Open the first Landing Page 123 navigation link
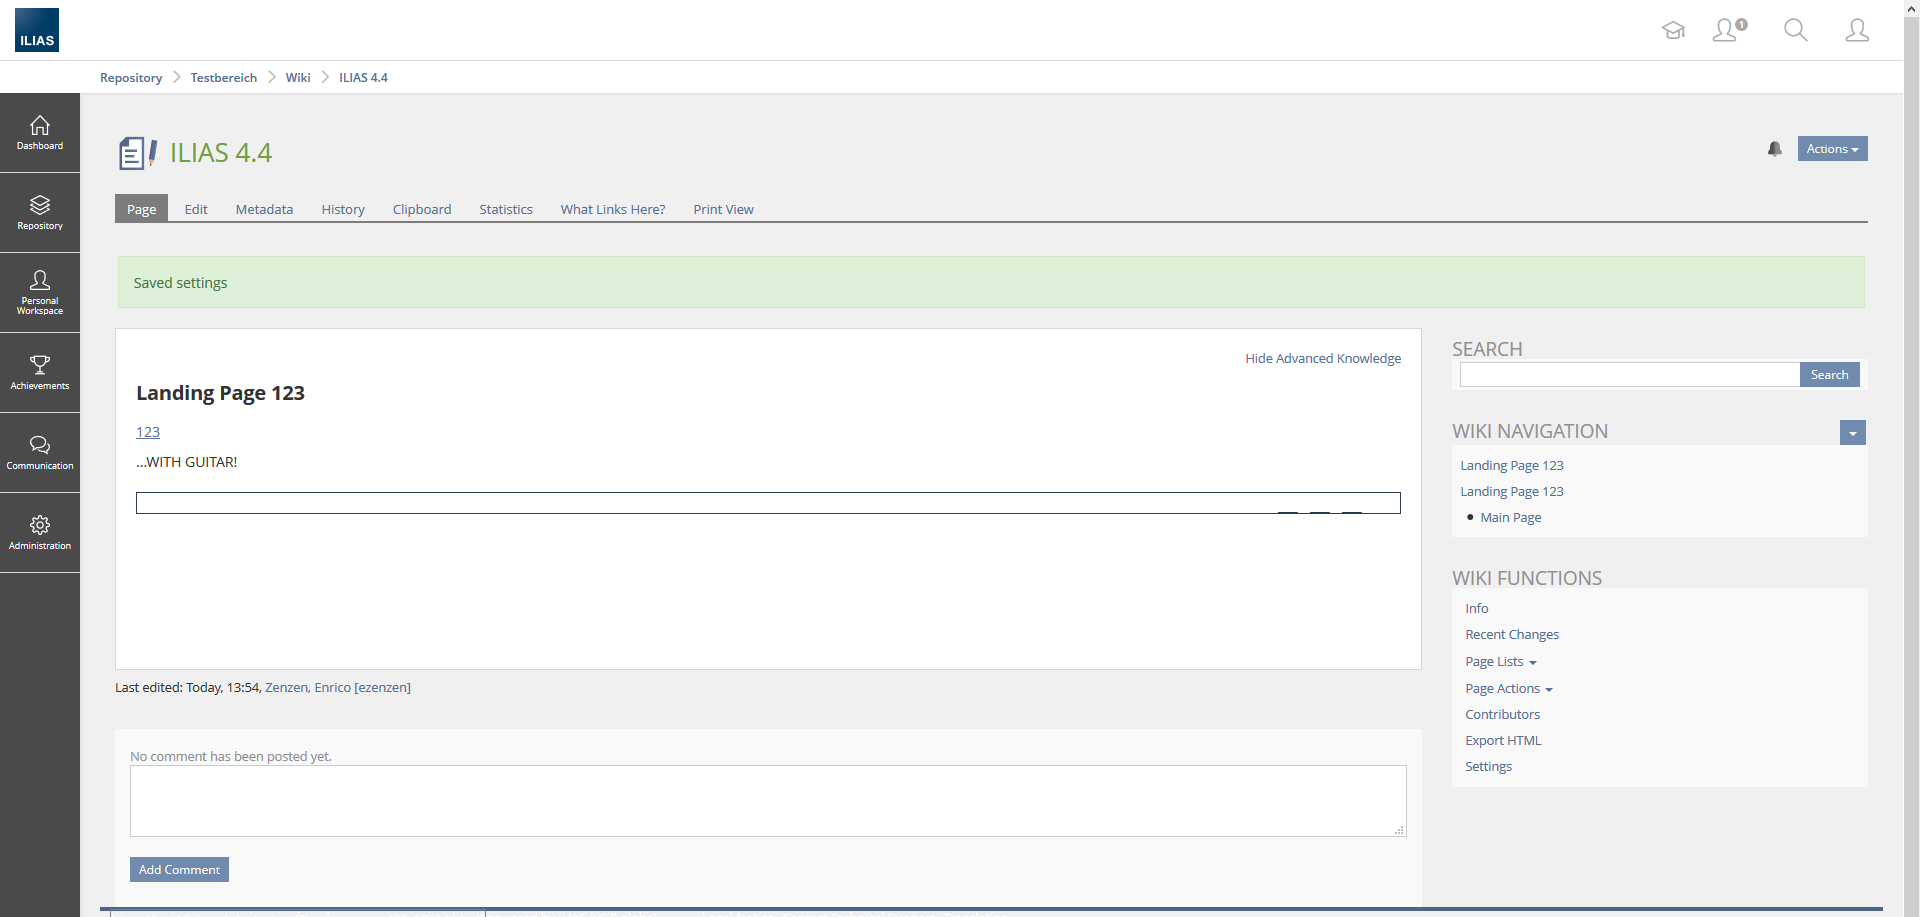 pyautogui.click(x=1512, y=466)
